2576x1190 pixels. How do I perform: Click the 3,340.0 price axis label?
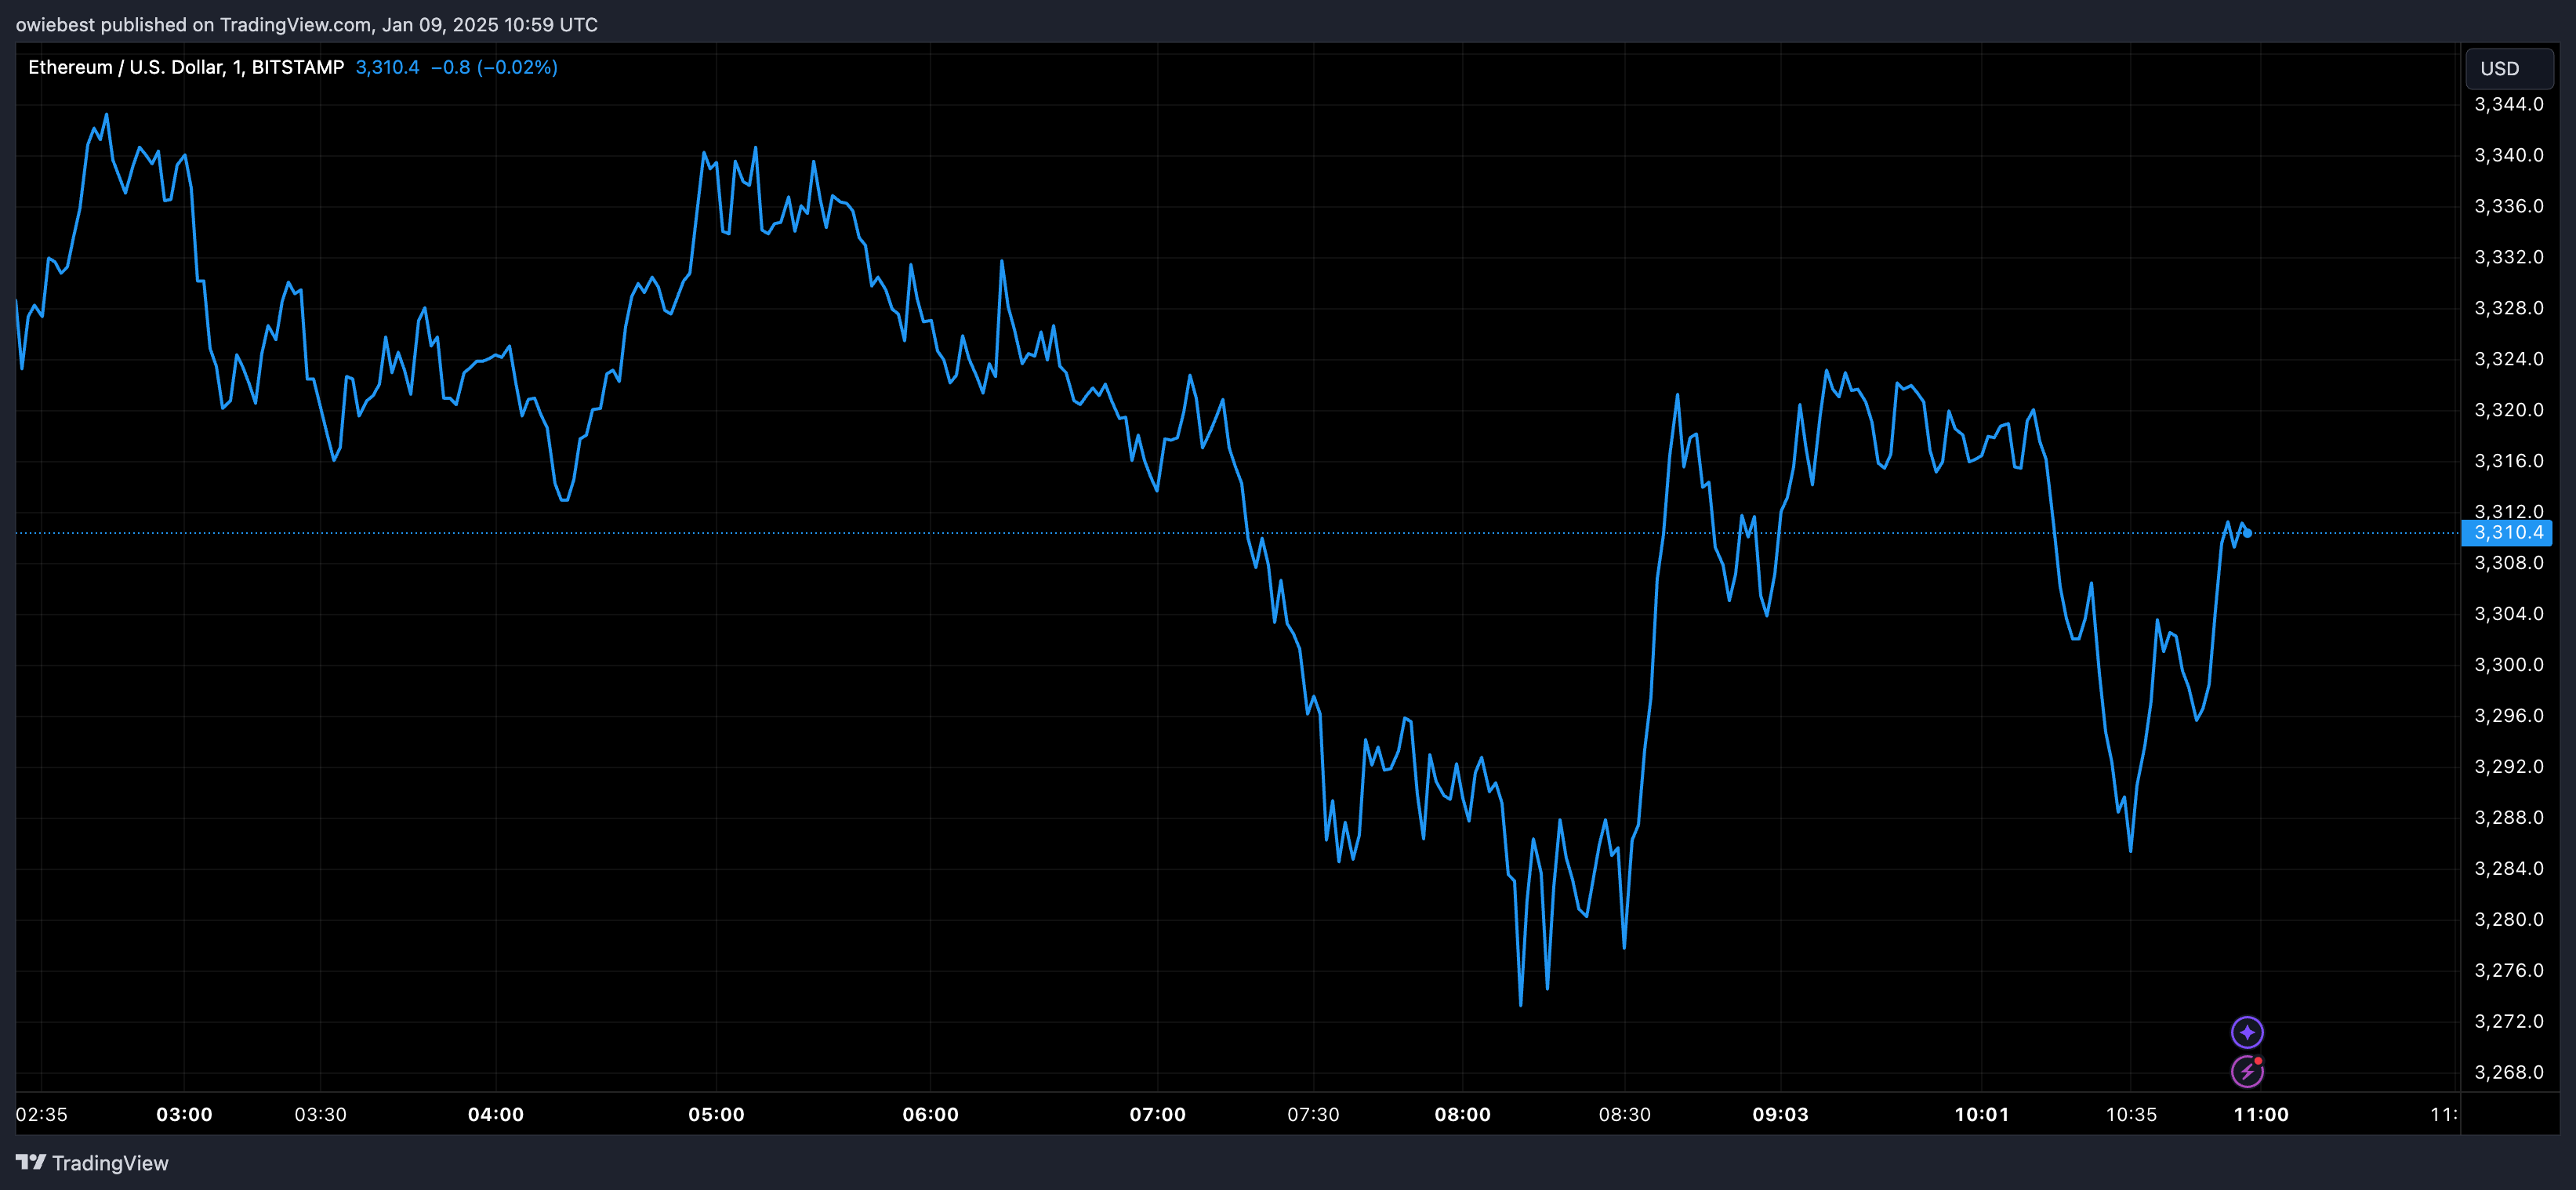click(2508, 155)
